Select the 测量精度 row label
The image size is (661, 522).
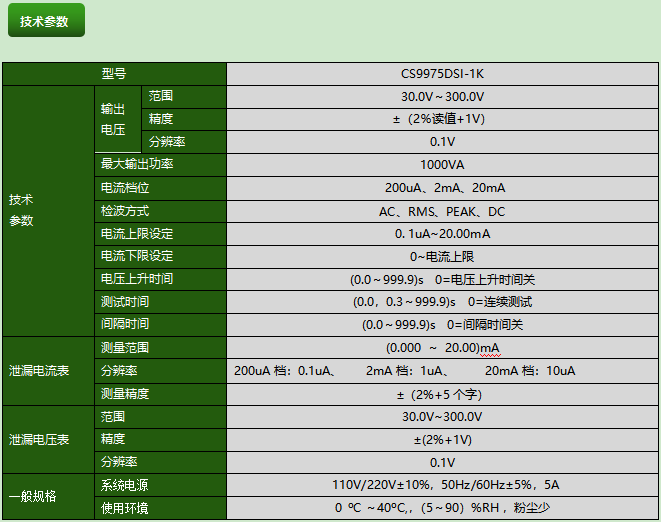125,393
